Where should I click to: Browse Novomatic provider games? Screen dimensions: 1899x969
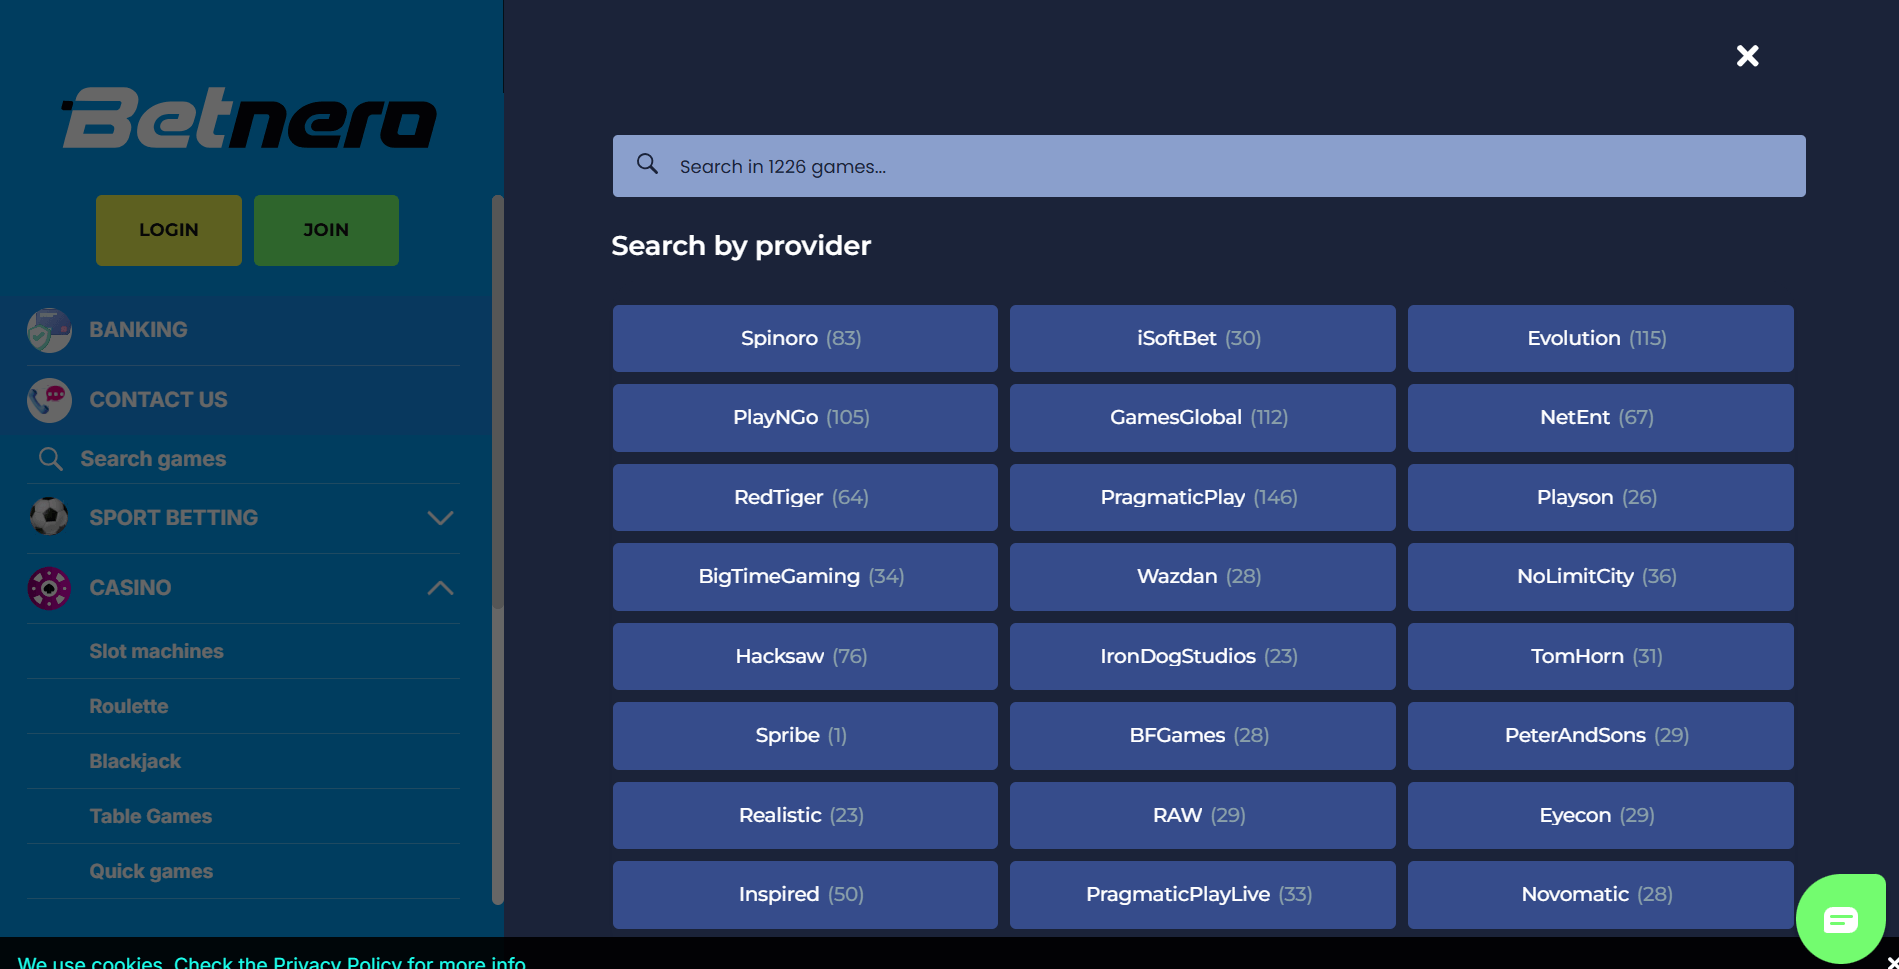(x=1600, y=895)
